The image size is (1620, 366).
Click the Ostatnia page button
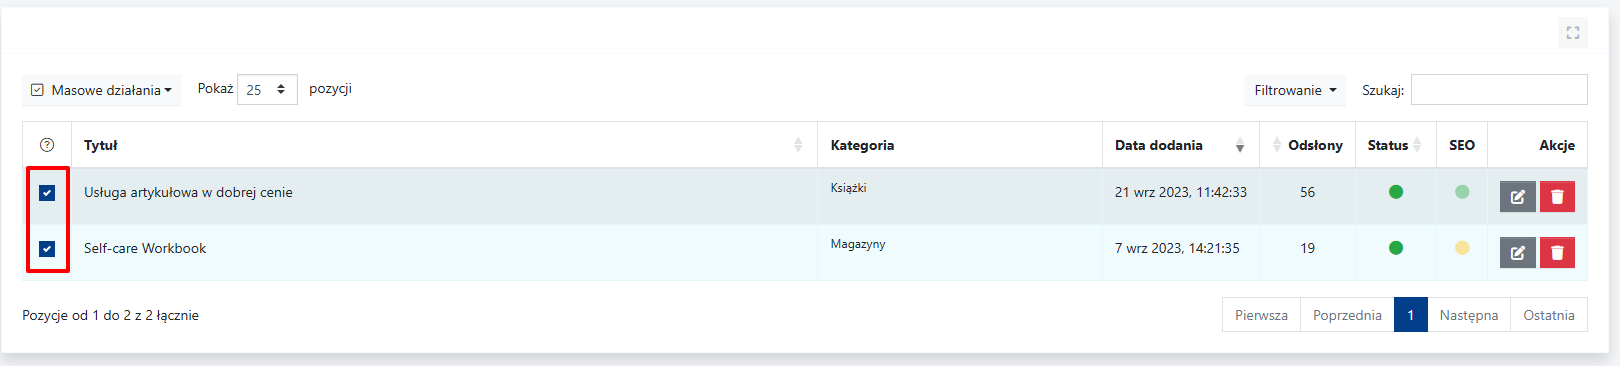[1549, 315]
